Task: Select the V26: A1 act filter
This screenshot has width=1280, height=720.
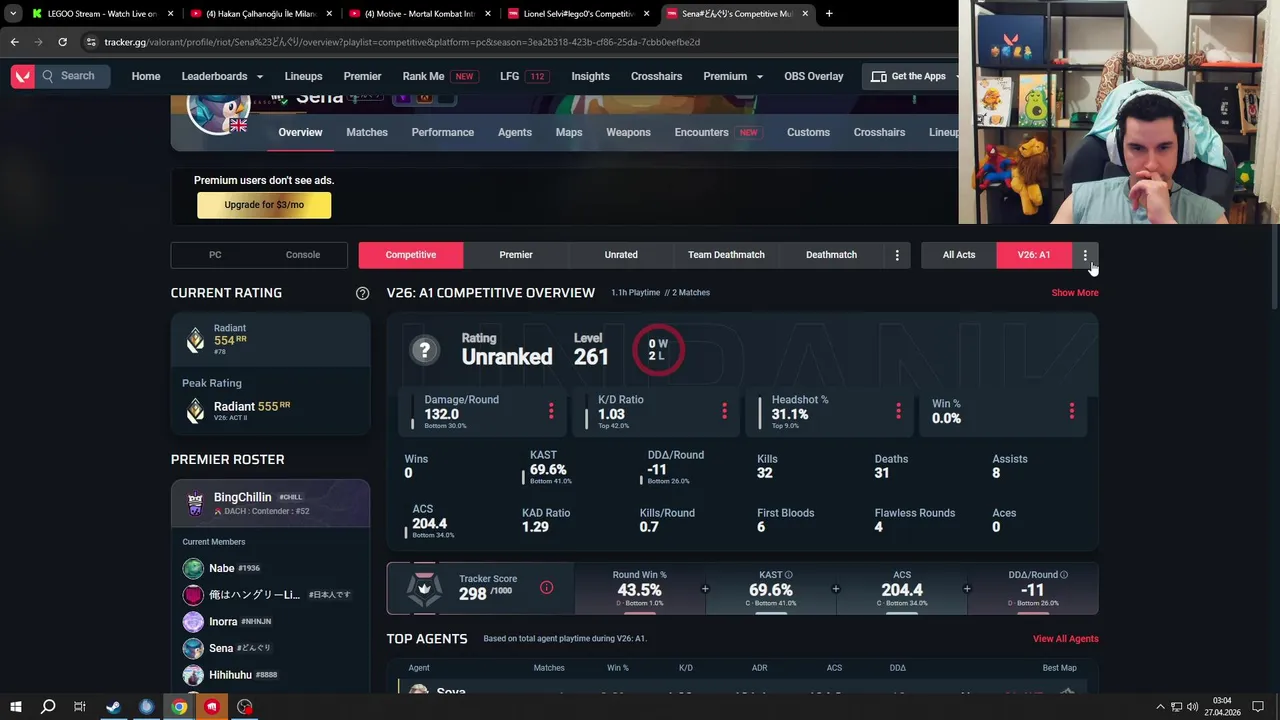Action: (1034, 255)
